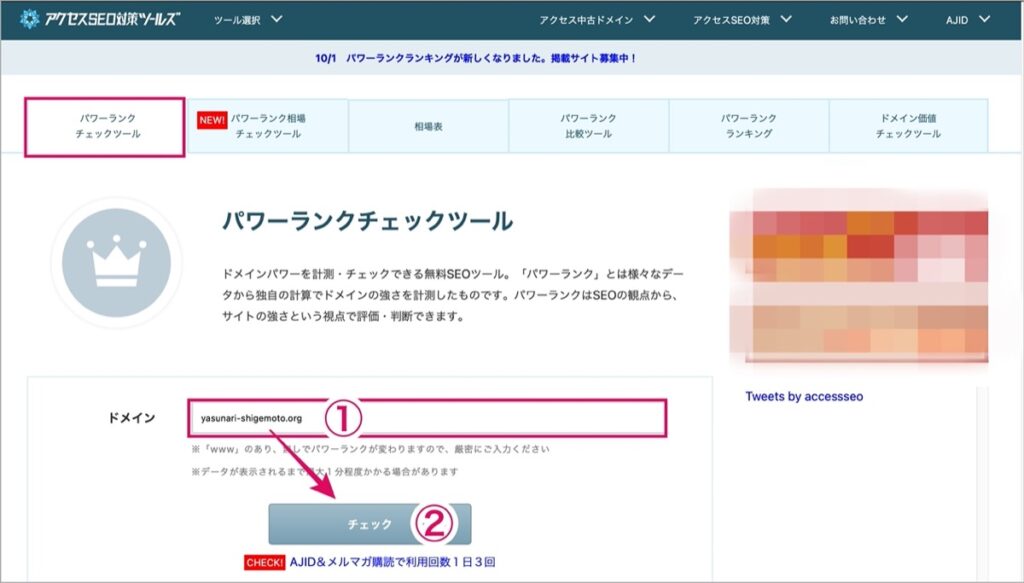The width and height of the screenshot is (1024, 583).
Task: Click the パワーランクチェックツール heading
Action: pos(367,221)
